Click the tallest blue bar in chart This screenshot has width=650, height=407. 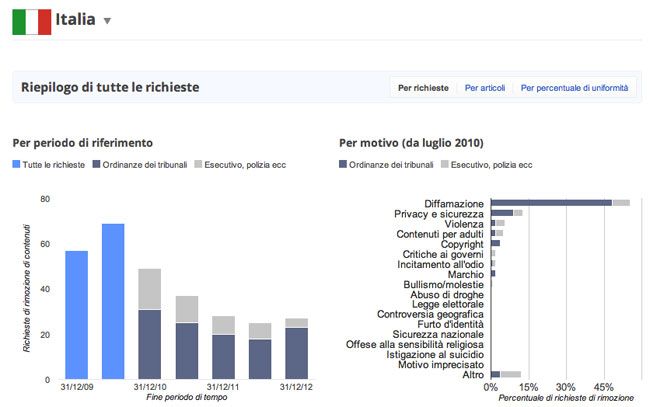[x=113, y=301]
